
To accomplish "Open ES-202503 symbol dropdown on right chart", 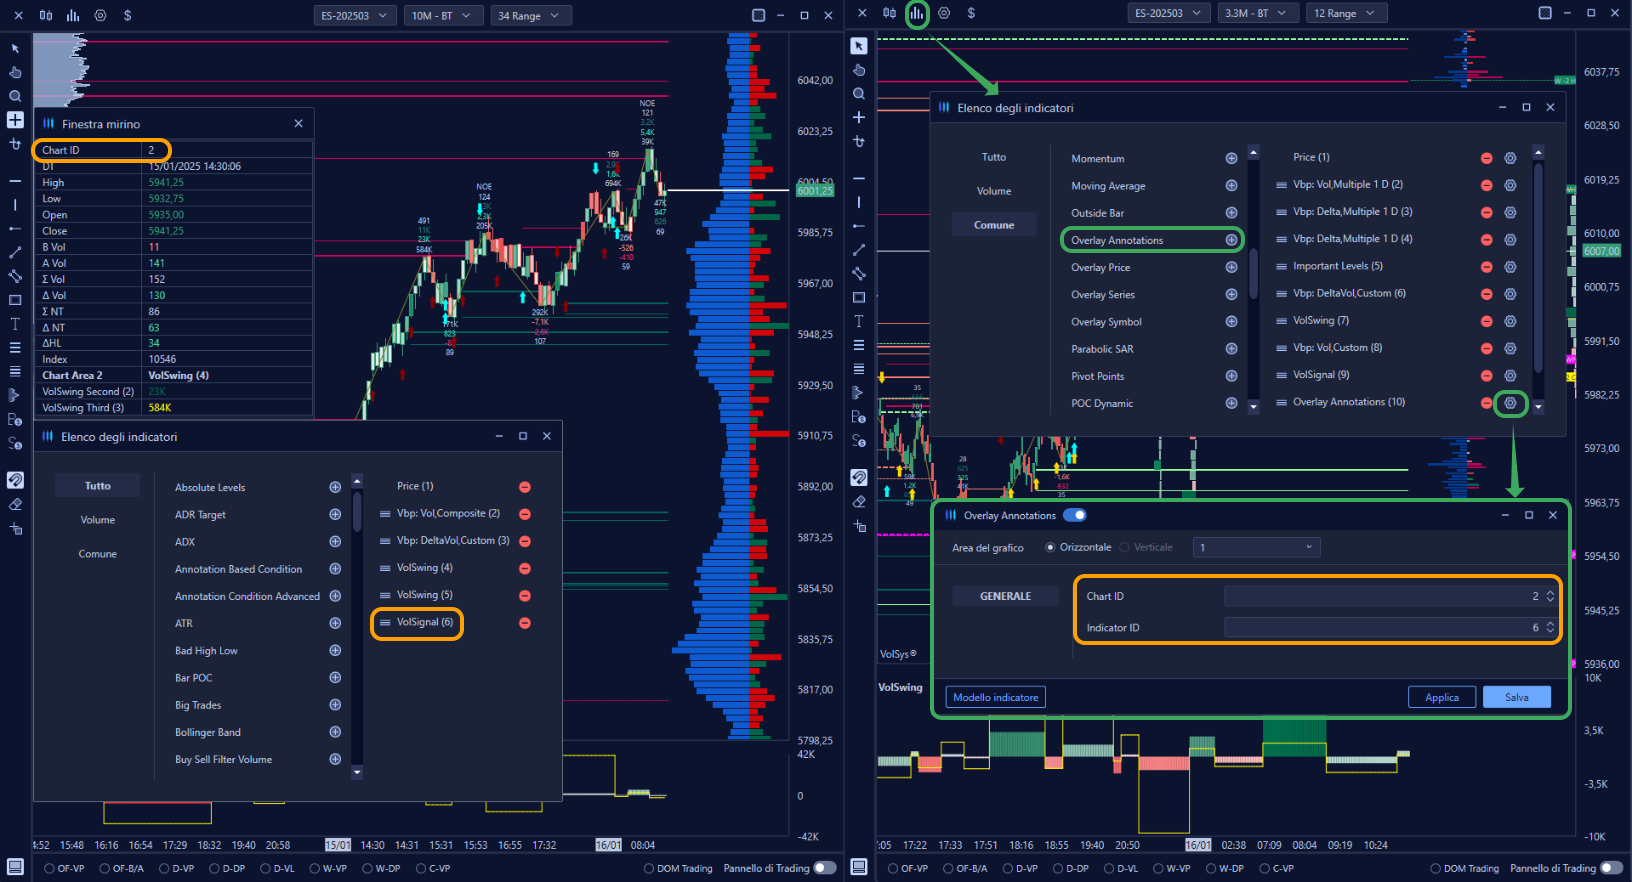I will (x=1168, y=13).
